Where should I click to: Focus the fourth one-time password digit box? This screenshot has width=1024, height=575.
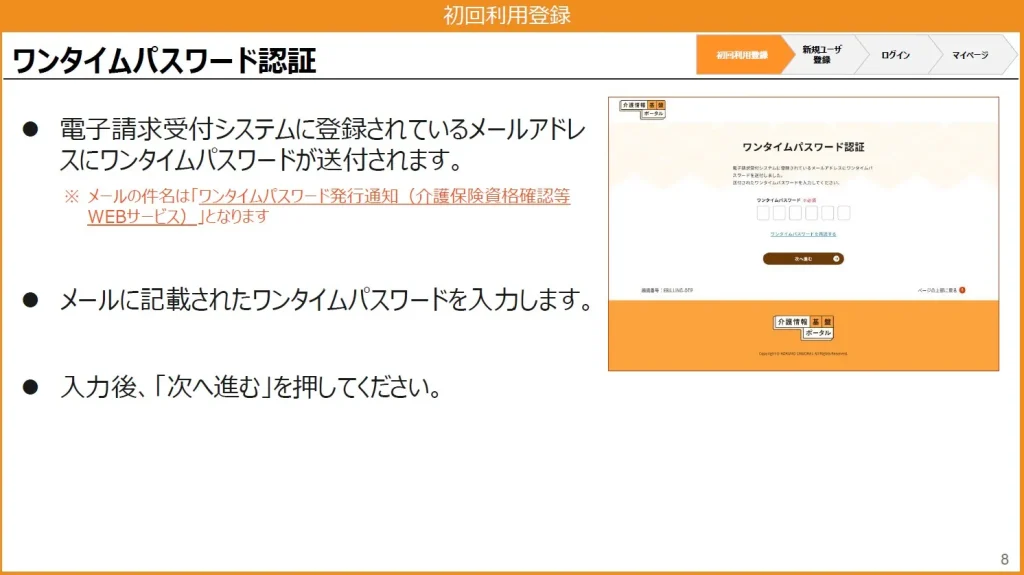pyautogui.click(x=811, y=213)
